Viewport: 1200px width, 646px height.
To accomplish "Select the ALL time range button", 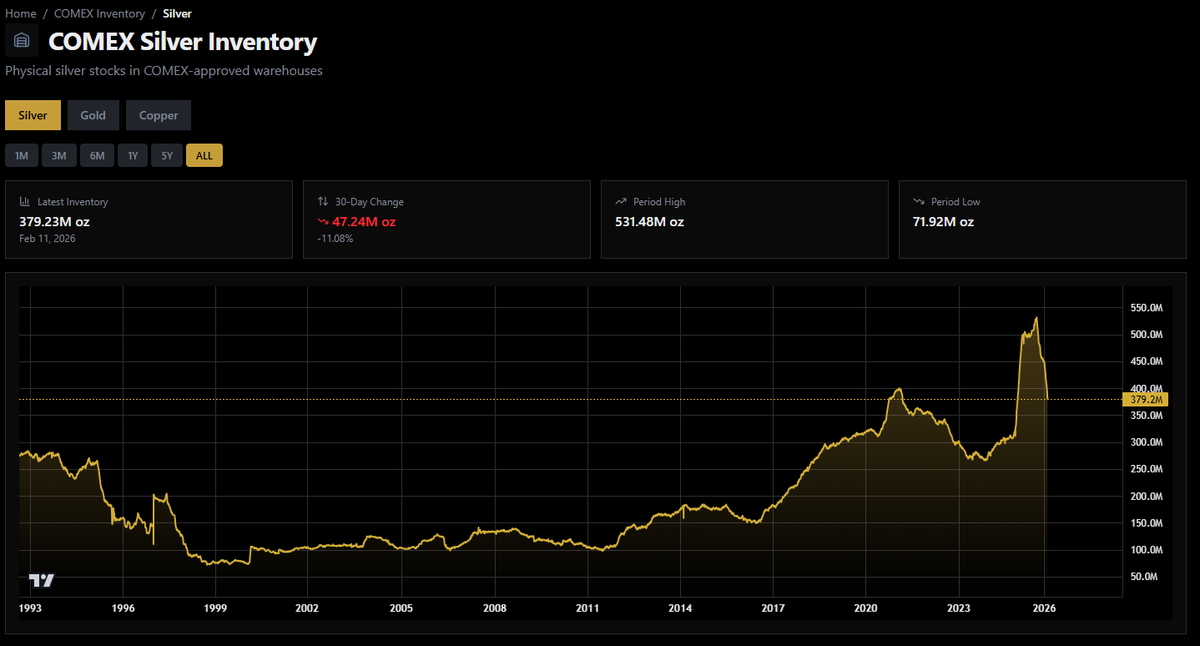I will click(x=204, y=155).
